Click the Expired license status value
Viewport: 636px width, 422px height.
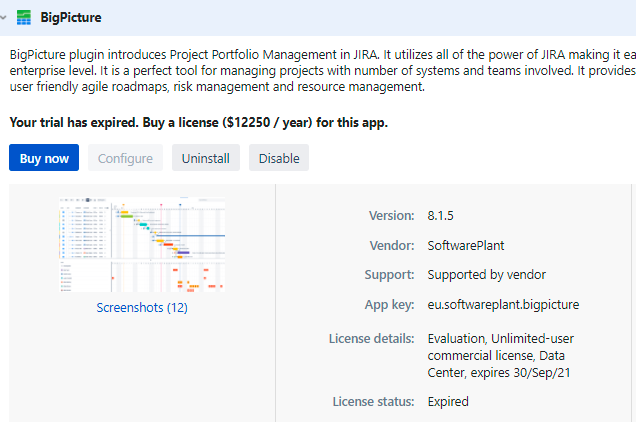click(x=448, y=402)
